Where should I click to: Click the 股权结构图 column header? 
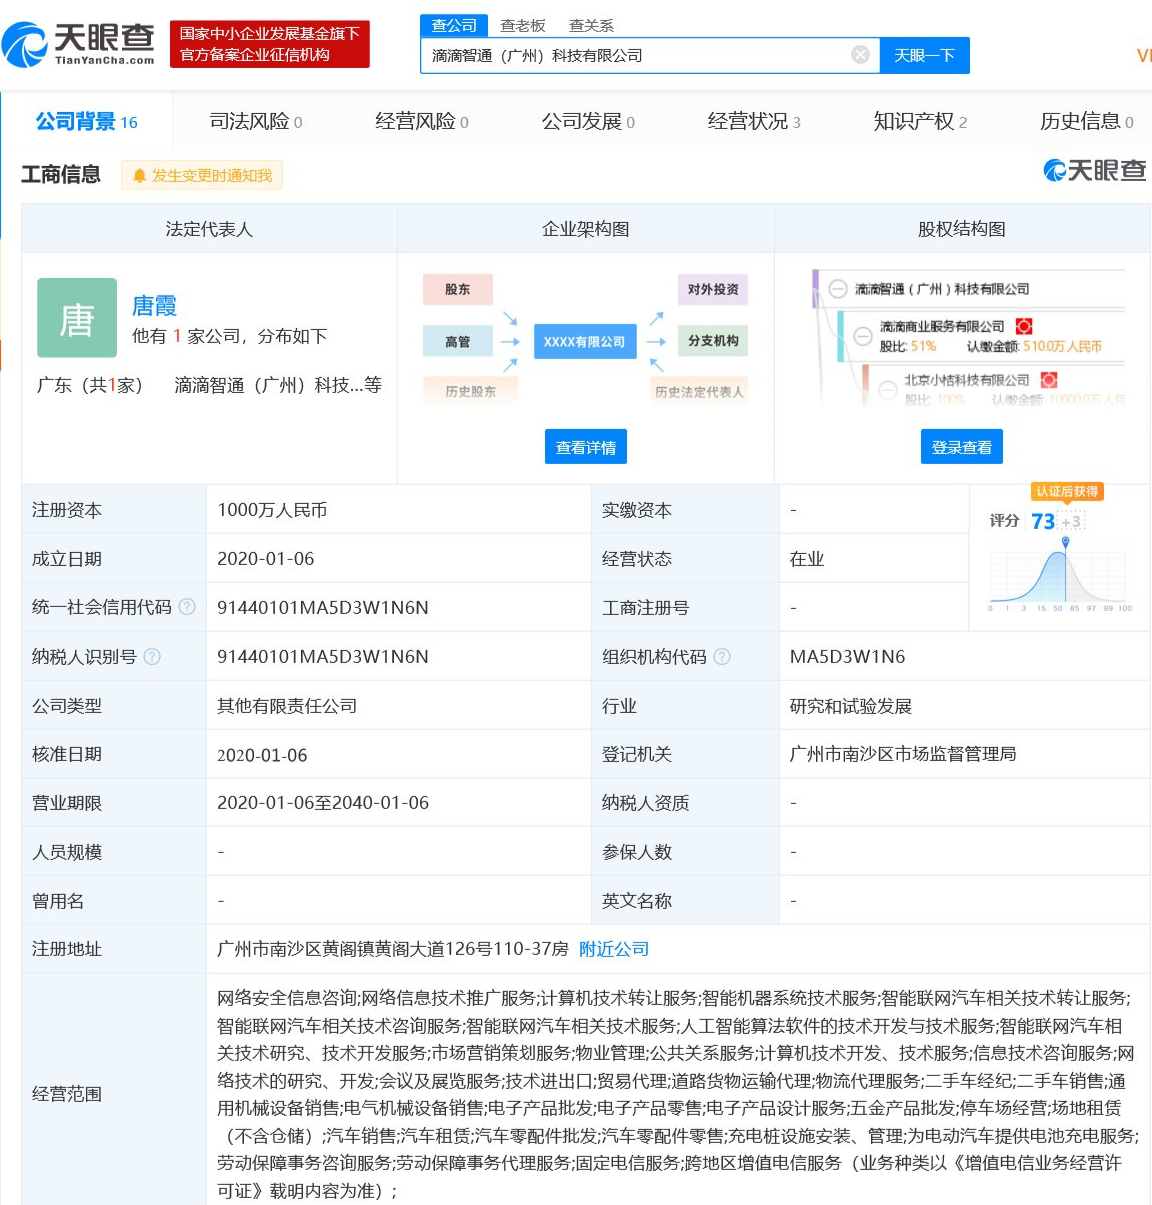click(x=961, y=229)
